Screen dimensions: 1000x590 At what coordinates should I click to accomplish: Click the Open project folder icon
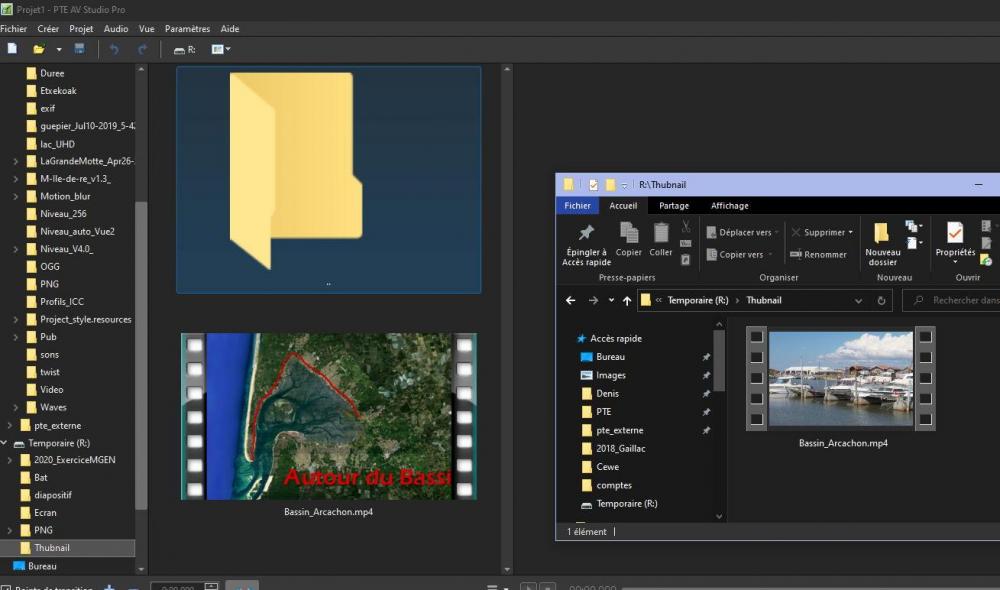coord(39,49)
